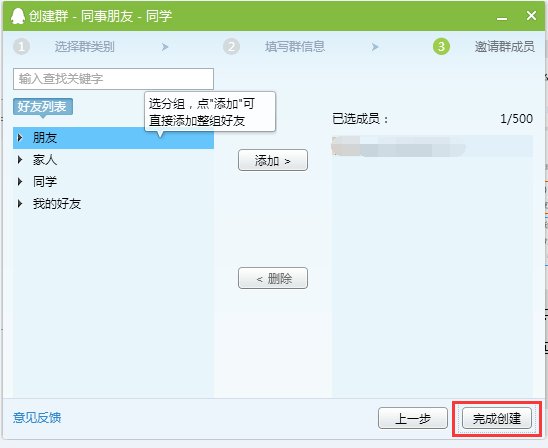Click the 已选成员 label
Screen dimensions: 548x448
360,119
